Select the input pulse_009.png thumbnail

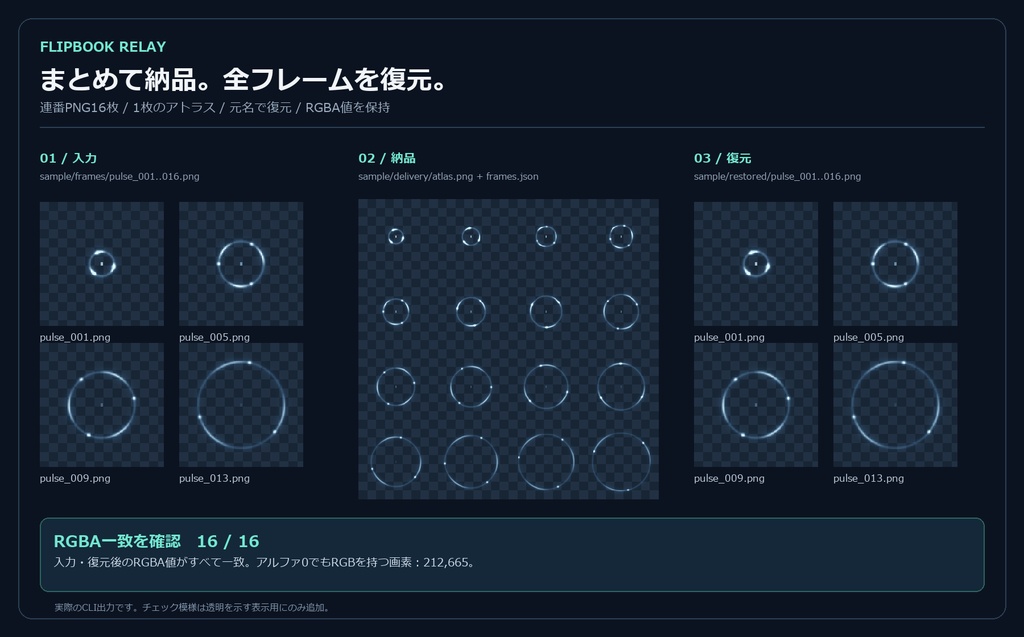[102, 405]
